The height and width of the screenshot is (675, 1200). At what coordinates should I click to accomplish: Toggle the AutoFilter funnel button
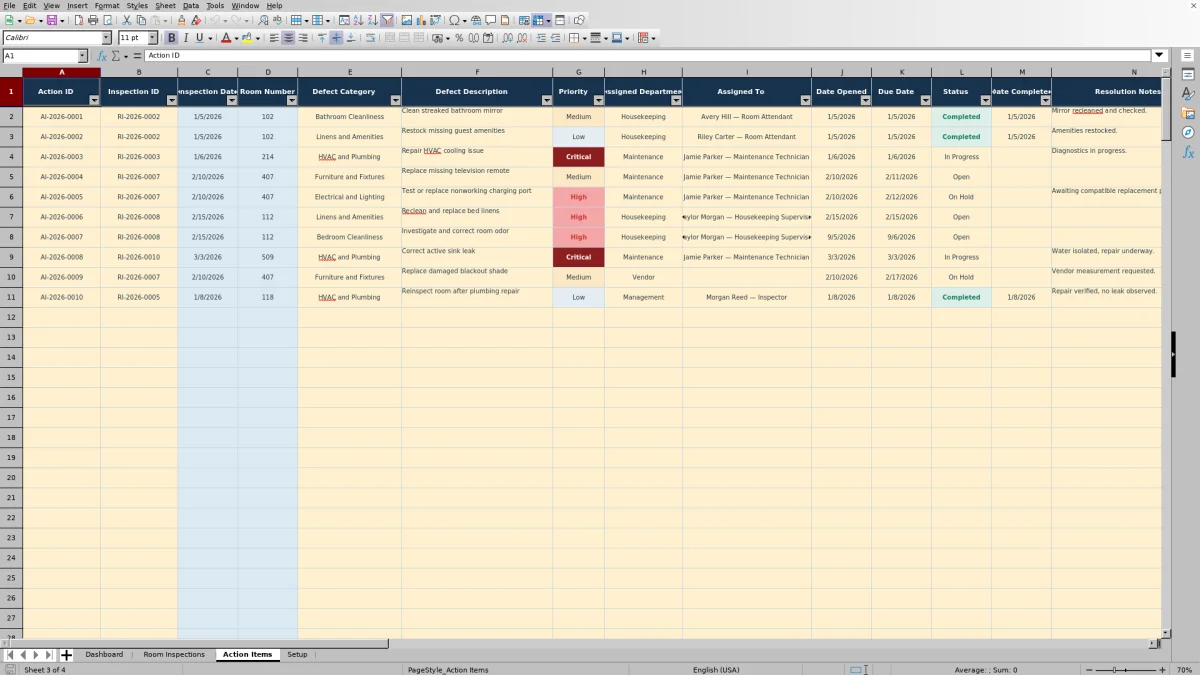coord(387,20)
